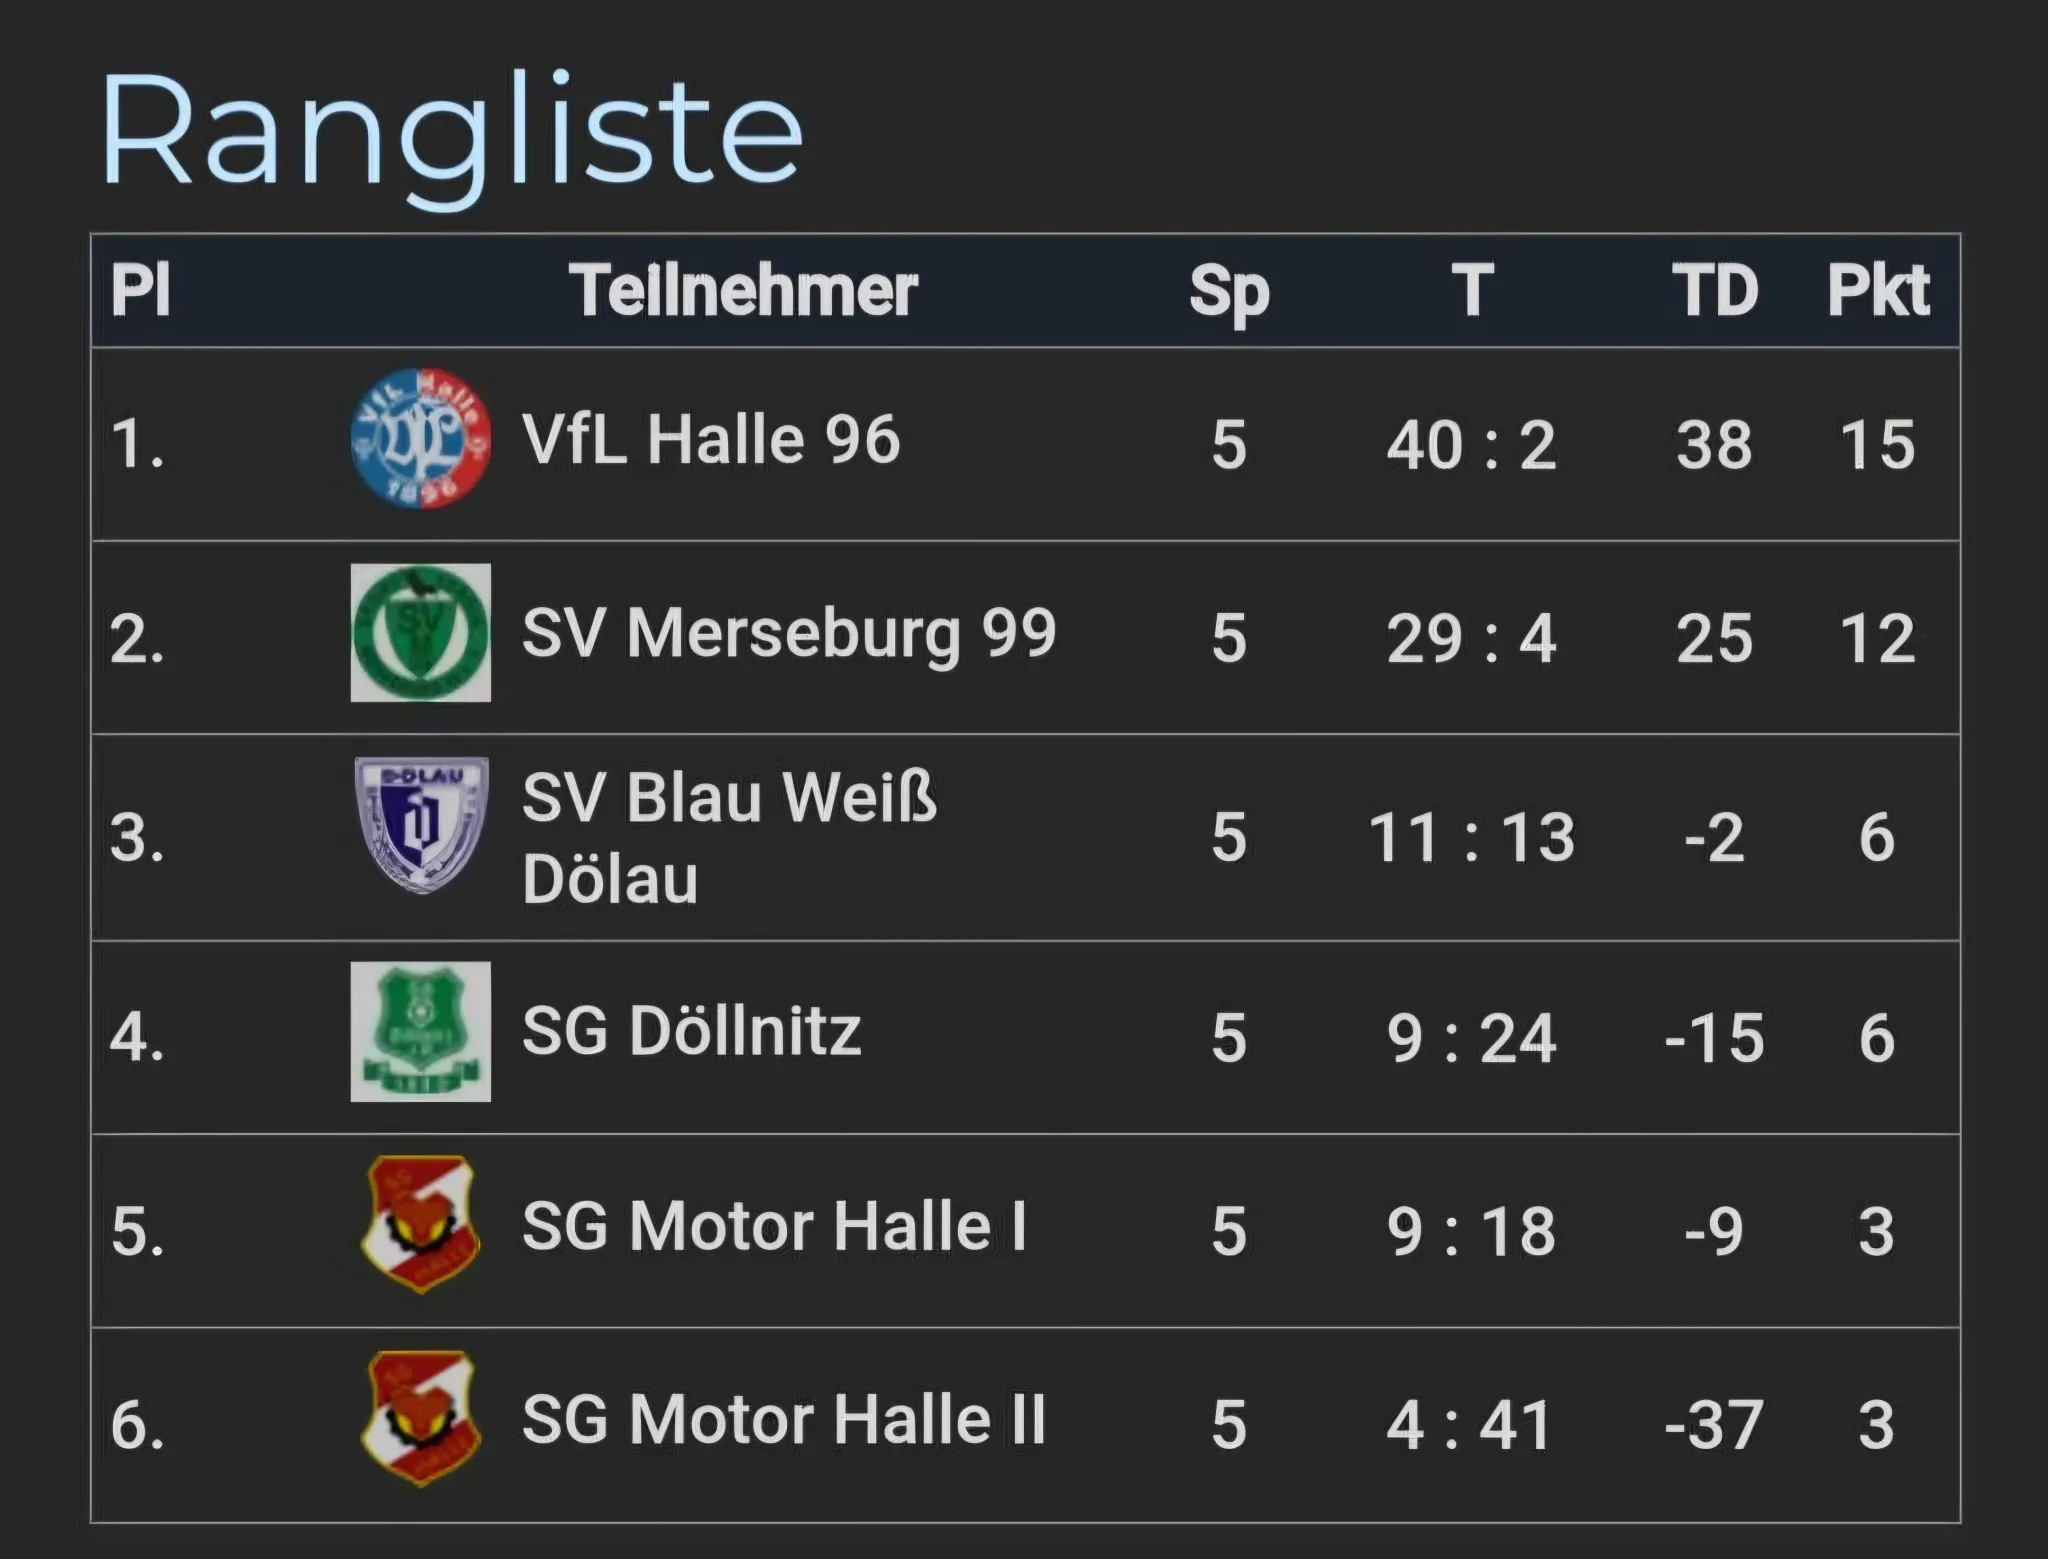The image size is (2048, 1559).
Task: Click the SG Döllnitz green club logo
Action: click(x=420, y=1031)
